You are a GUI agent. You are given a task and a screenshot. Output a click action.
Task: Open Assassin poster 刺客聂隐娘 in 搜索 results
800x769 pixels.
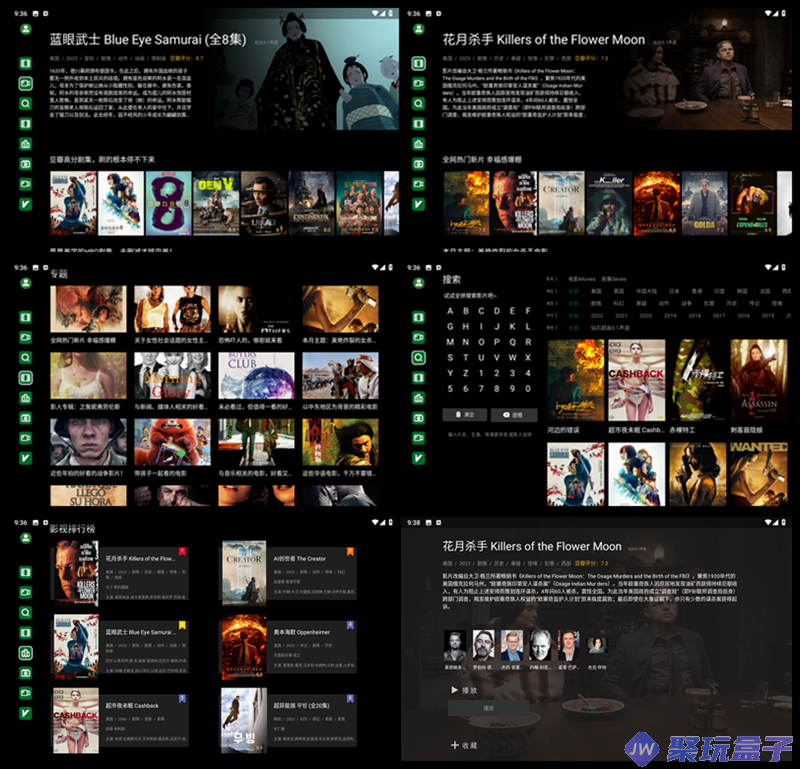pos(758,380)
